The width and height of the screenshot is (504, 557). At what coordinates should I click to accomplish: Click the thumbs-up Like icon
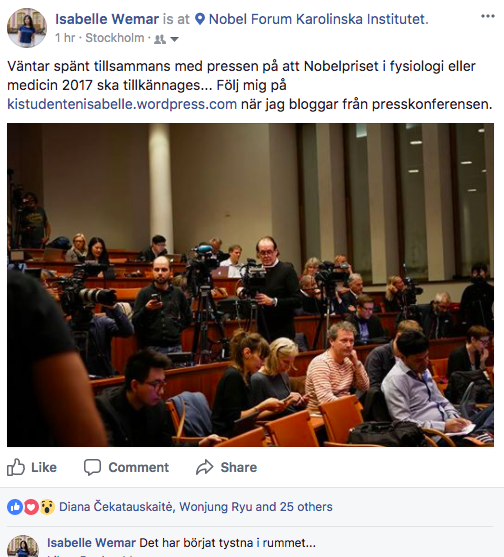pyautogui.click(x=16, y=467)
